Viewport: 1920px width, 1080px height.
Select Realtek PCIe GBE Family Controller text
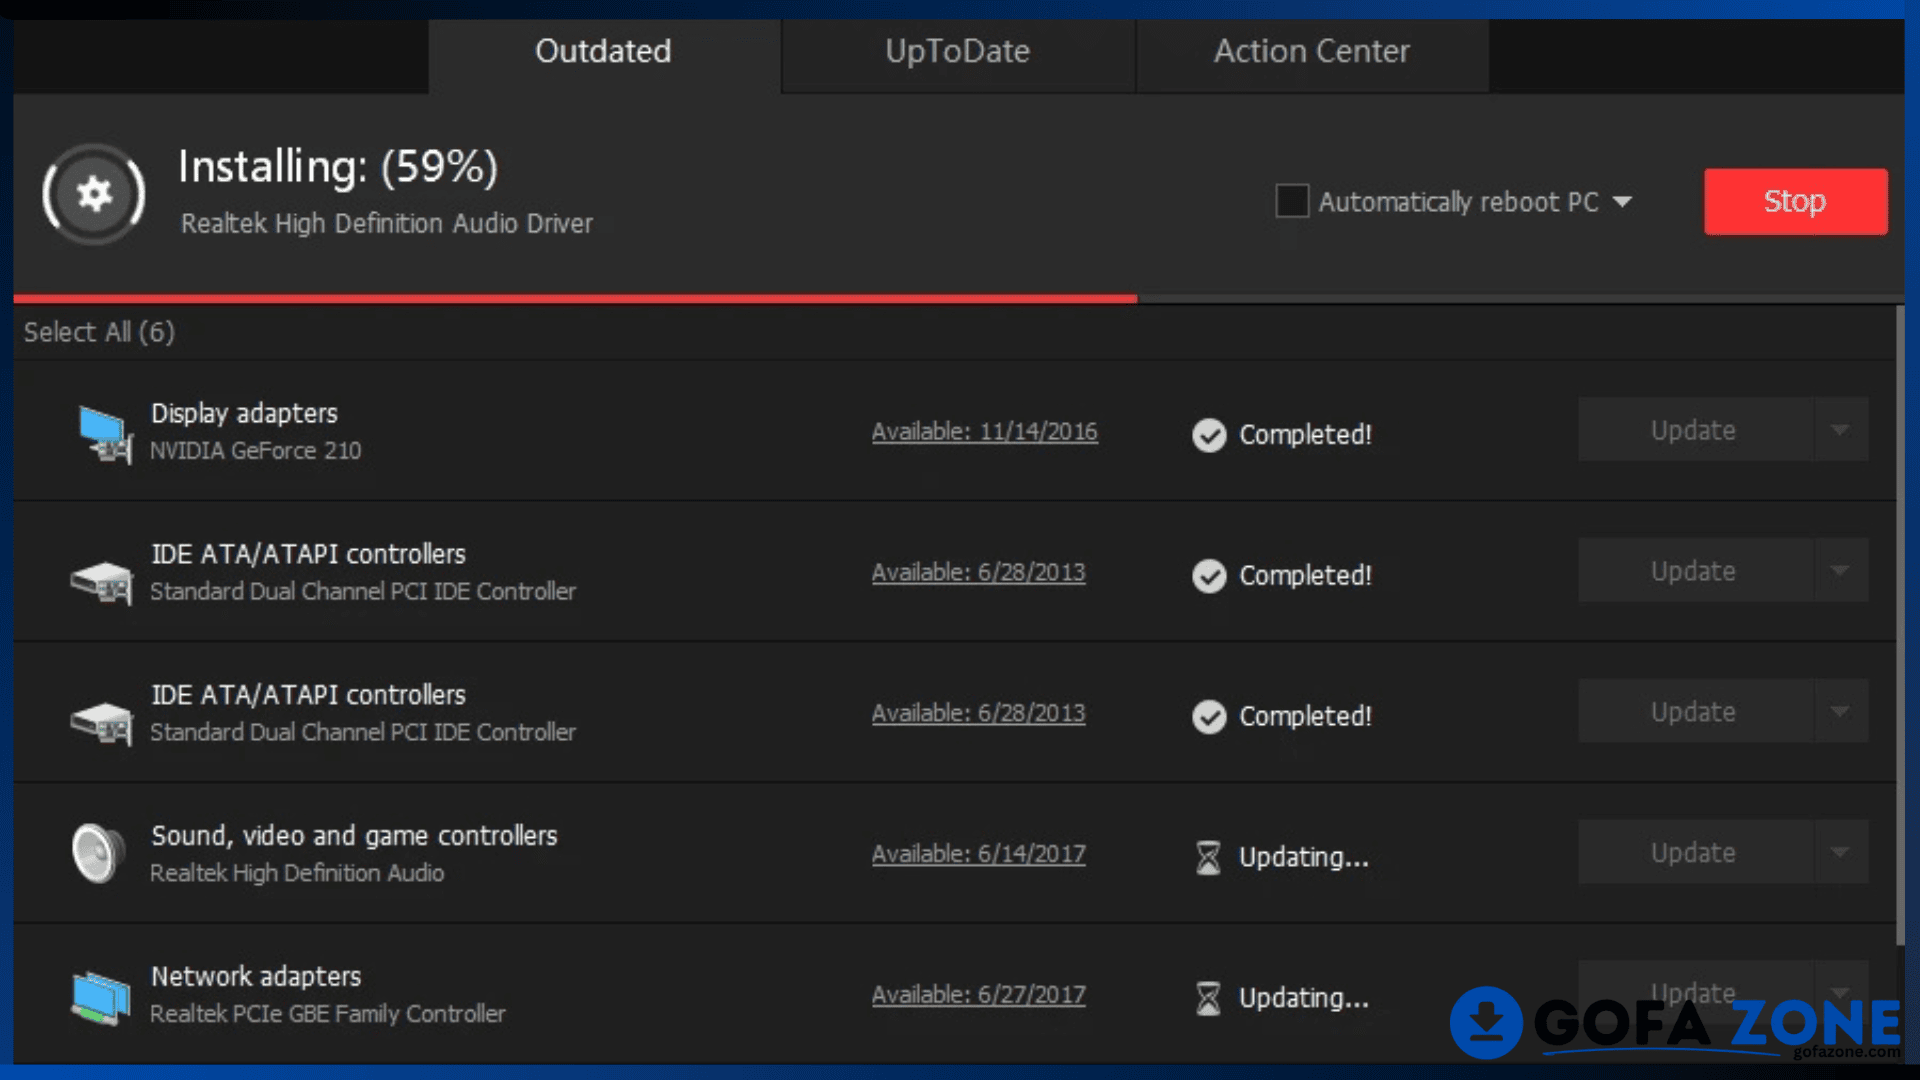(328, 1014)
